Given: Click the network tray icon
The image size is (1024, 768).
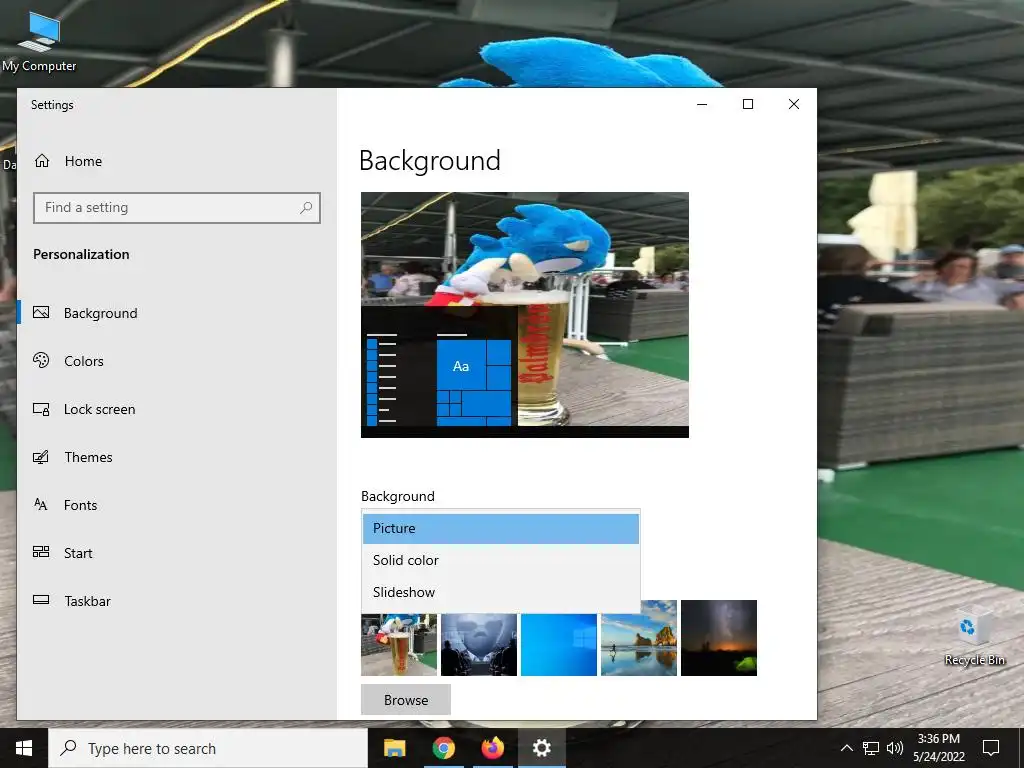Looking at the screenshot, I should 871,748.
